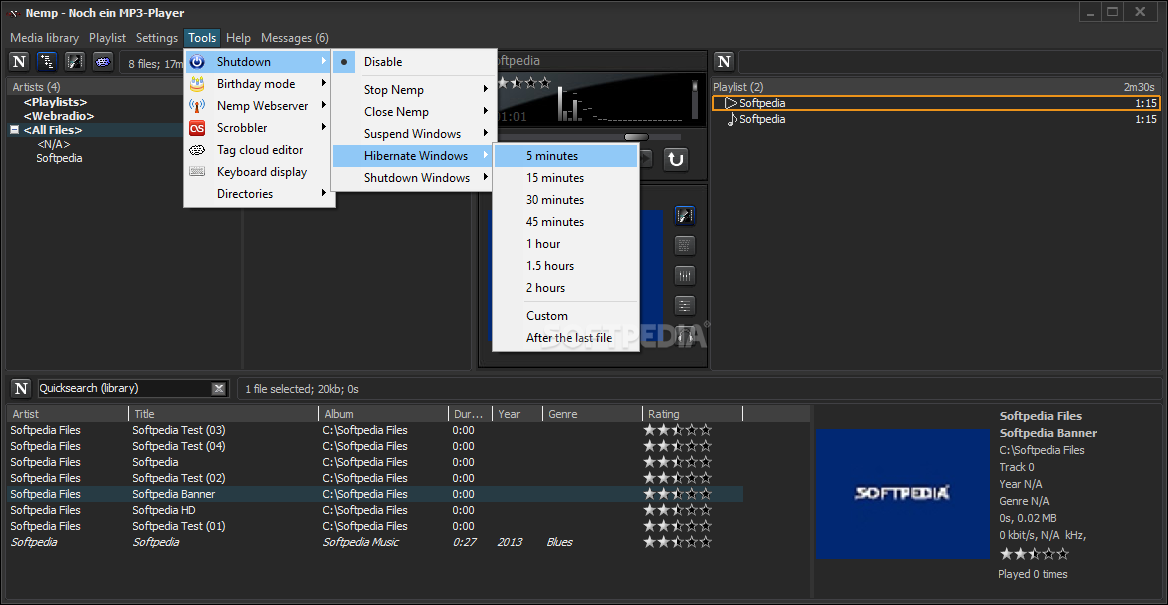1168x605 pixels.
Task: Open the Playlist menu
Action: 107,38
